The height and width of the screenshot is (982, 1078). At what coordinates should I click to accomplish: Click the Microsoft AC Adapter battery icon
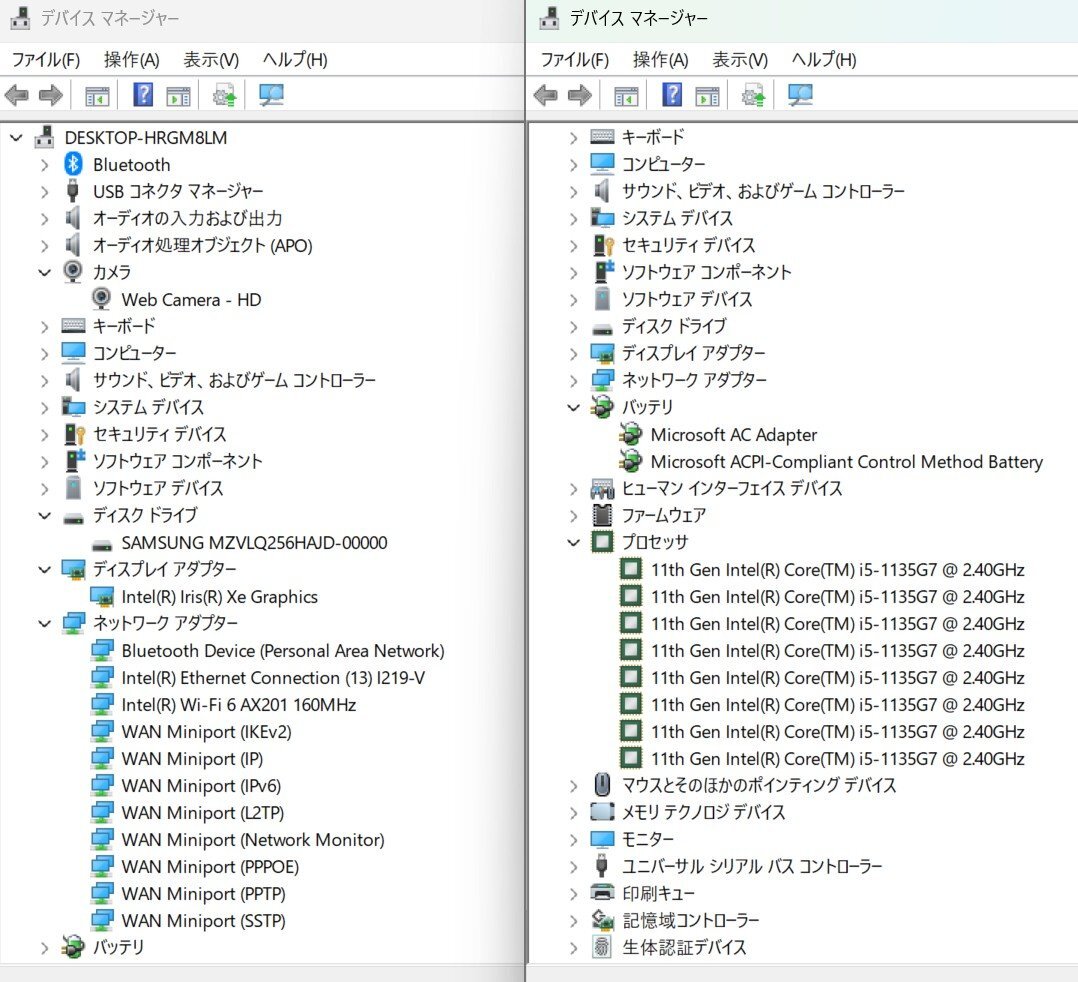point(630,435)
